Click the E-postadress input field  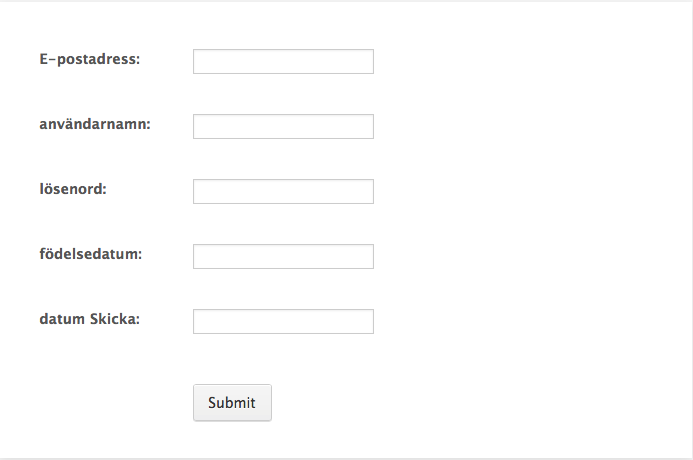coord(283,62)
